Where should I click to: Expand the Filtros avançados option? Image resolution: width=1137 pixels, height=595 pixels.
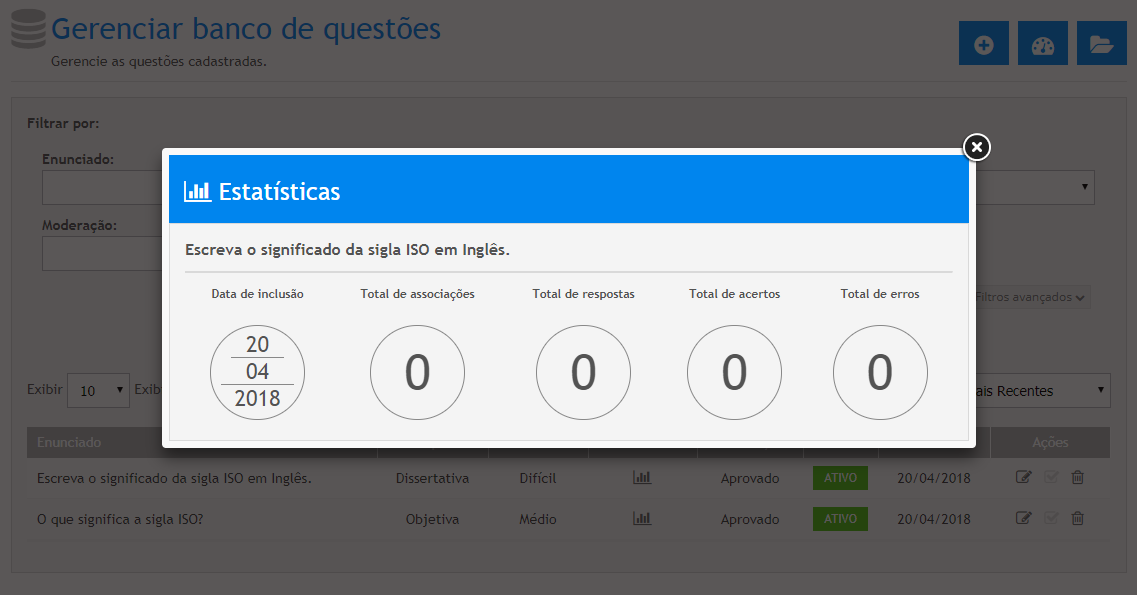[x=1030, y=297]
